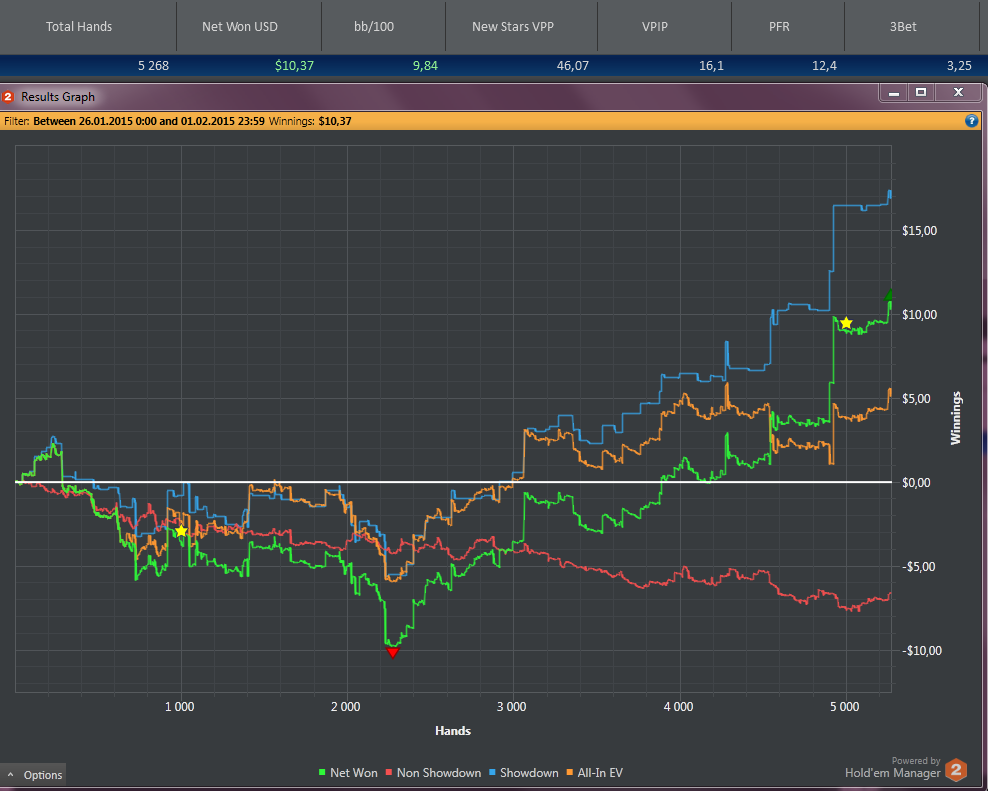Select the 9,84 bb/100 cell
The height and width of the screenshot is (791, 988).
pos(425,66)
